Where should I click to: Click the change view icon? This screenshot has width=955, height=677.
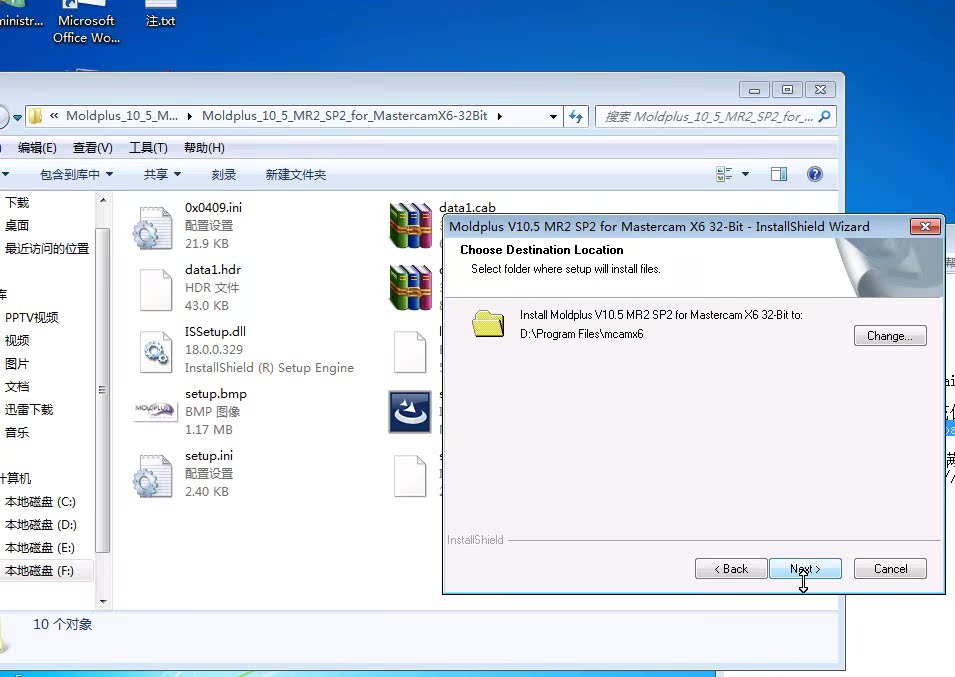(724, 174)
